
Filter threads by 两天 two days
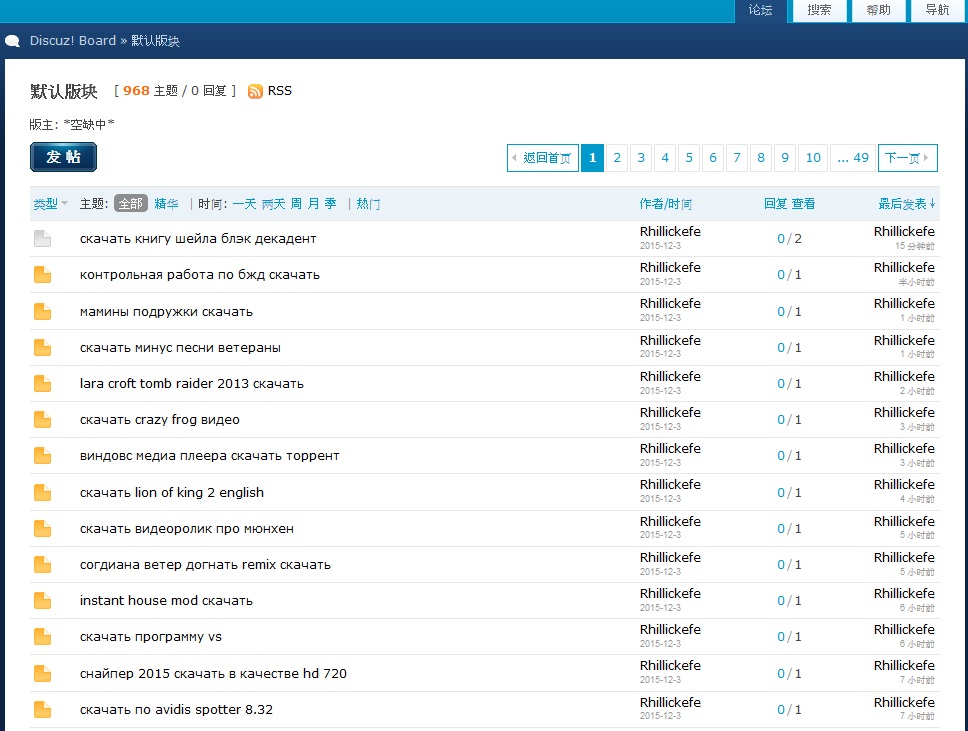[x=273, y=204]
